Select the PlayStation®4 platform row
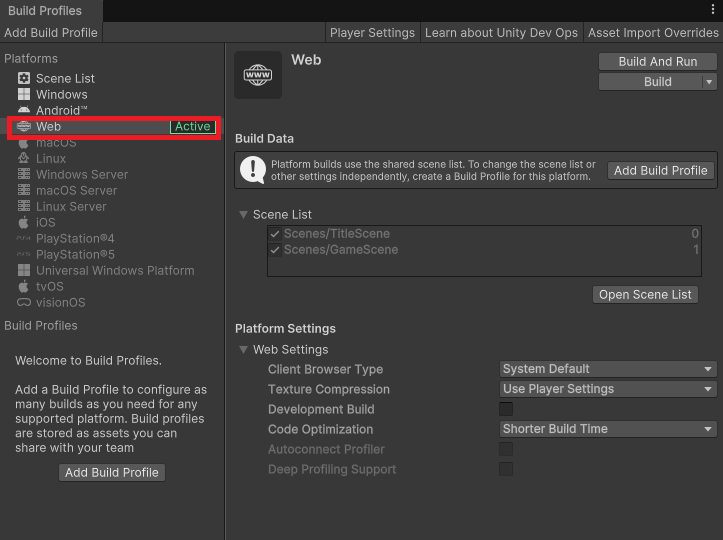 coord(112,238)
